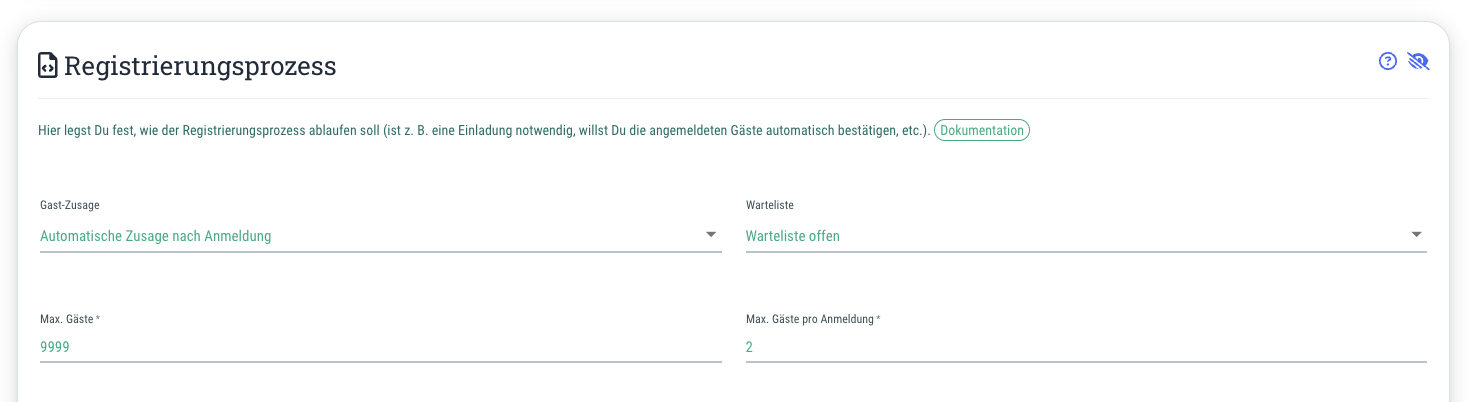Click the underline beneath Warteliste offen
Viewport: 1469px width, 402px height.
coord(1086,252)
